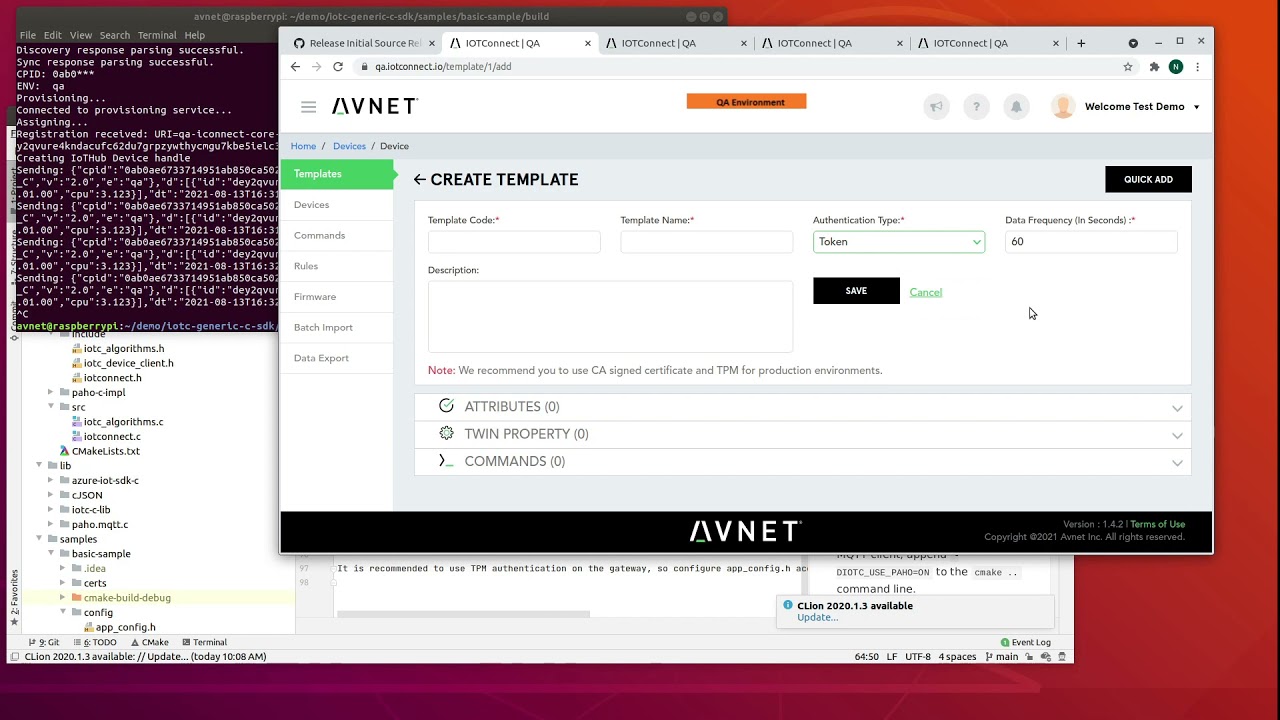
Task: Click the main git branch indicator in CLion
Action: (x=1002, y=657)
